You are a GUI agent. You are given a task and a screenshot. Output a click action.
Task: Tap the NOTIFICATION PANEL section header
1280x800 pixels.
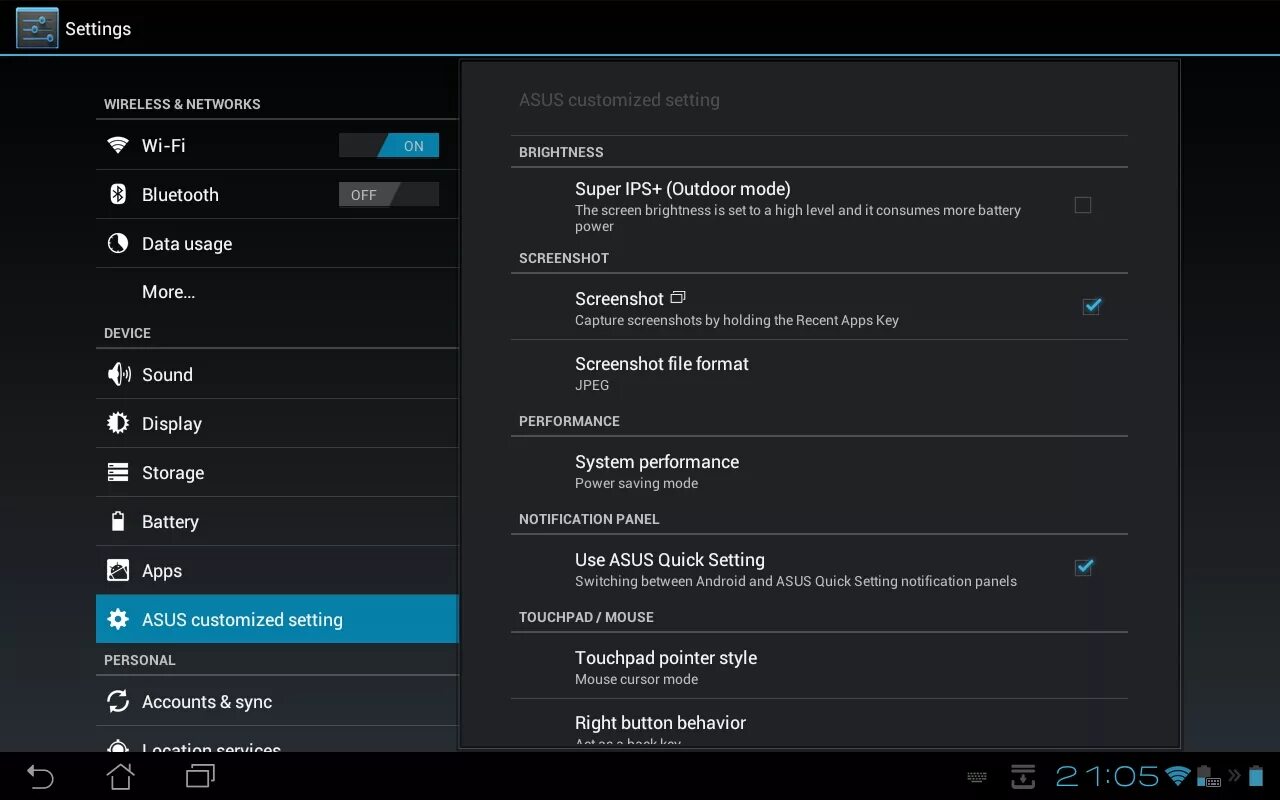pos(589,519)
